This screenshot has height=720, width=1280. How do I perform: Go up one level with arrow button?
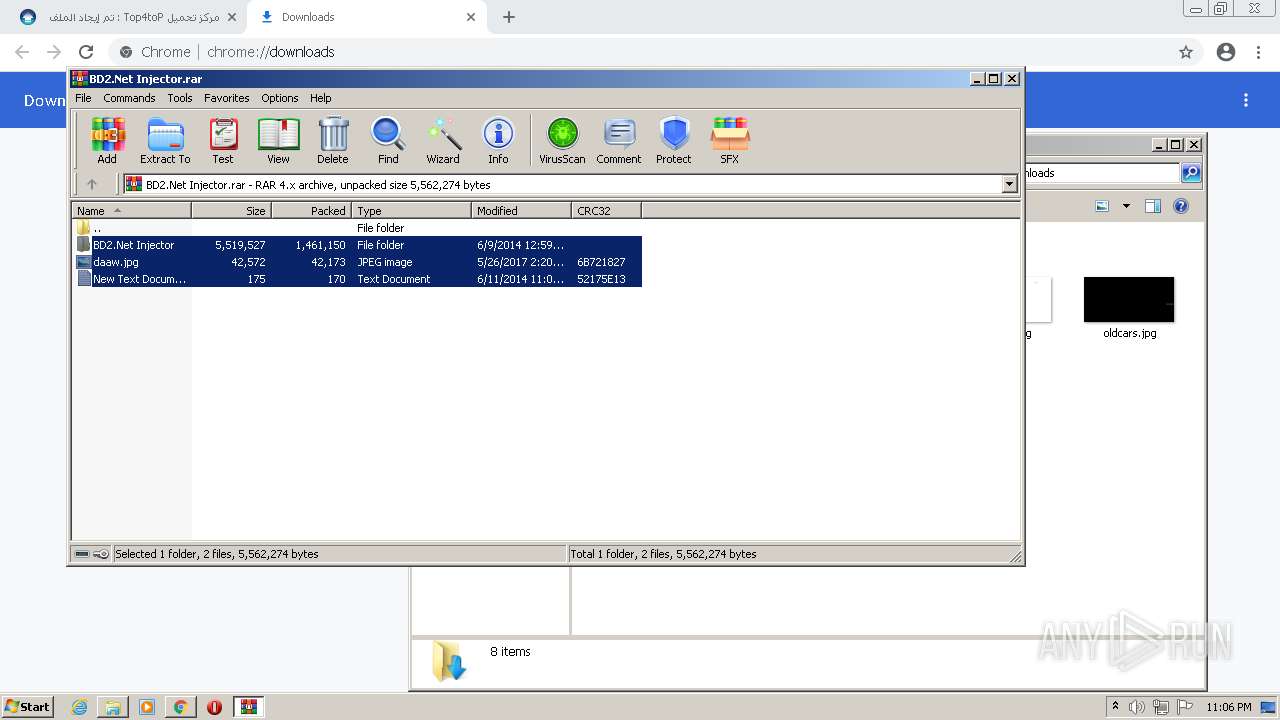pyautogui.click(x=92, y=184)
